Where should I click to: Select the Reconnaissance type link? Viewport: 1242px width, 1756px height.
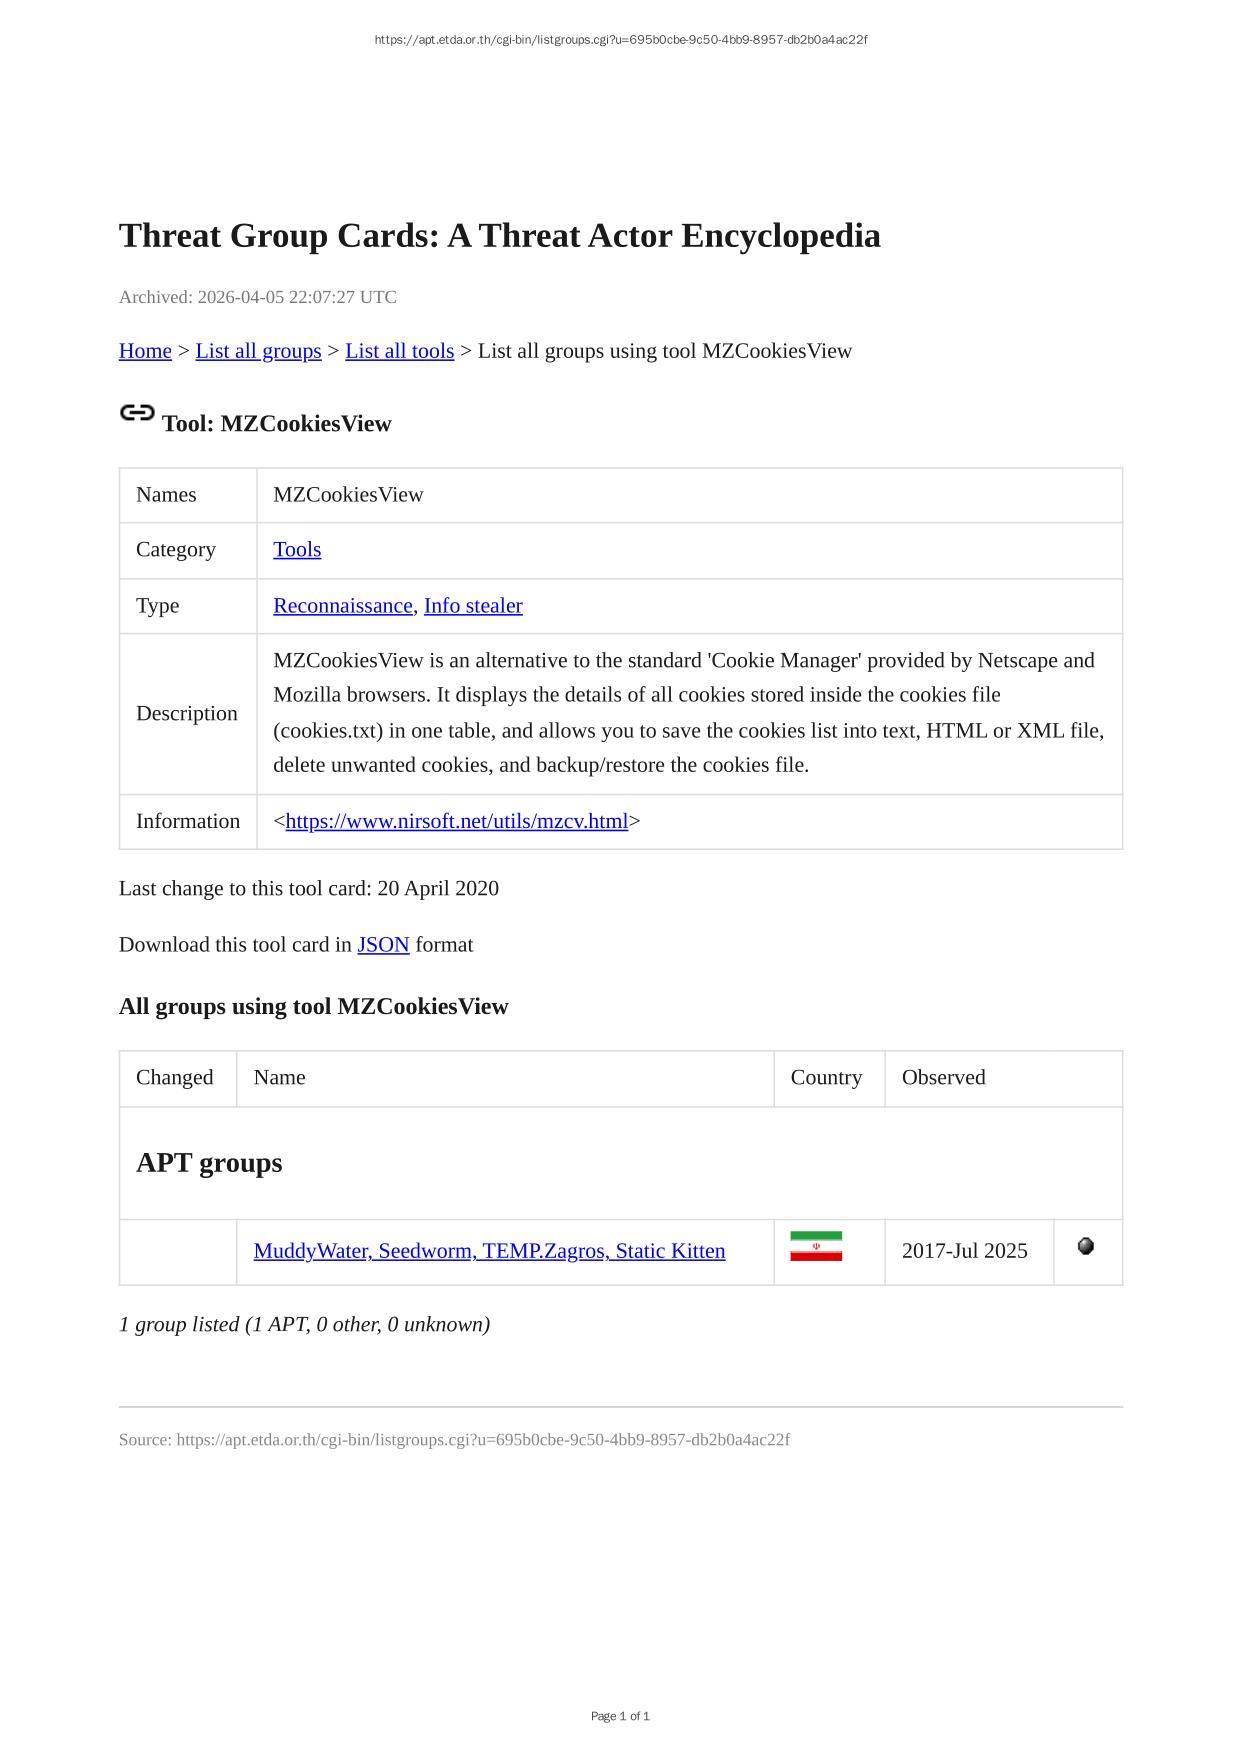pos(342,606)
